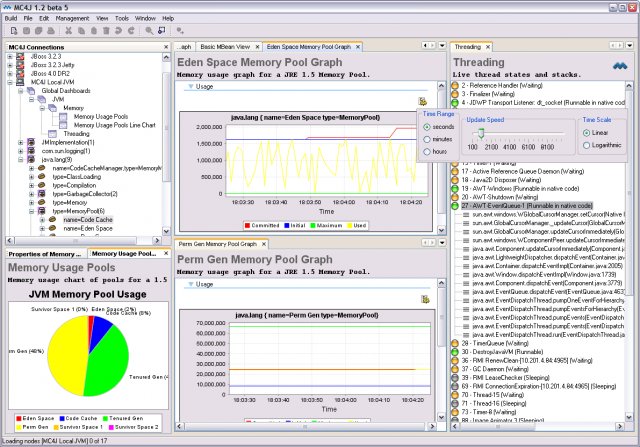Viewport: 640px width, 447px height.
Task: Click the Print toolbar icon
Action: tap(51, 31)
